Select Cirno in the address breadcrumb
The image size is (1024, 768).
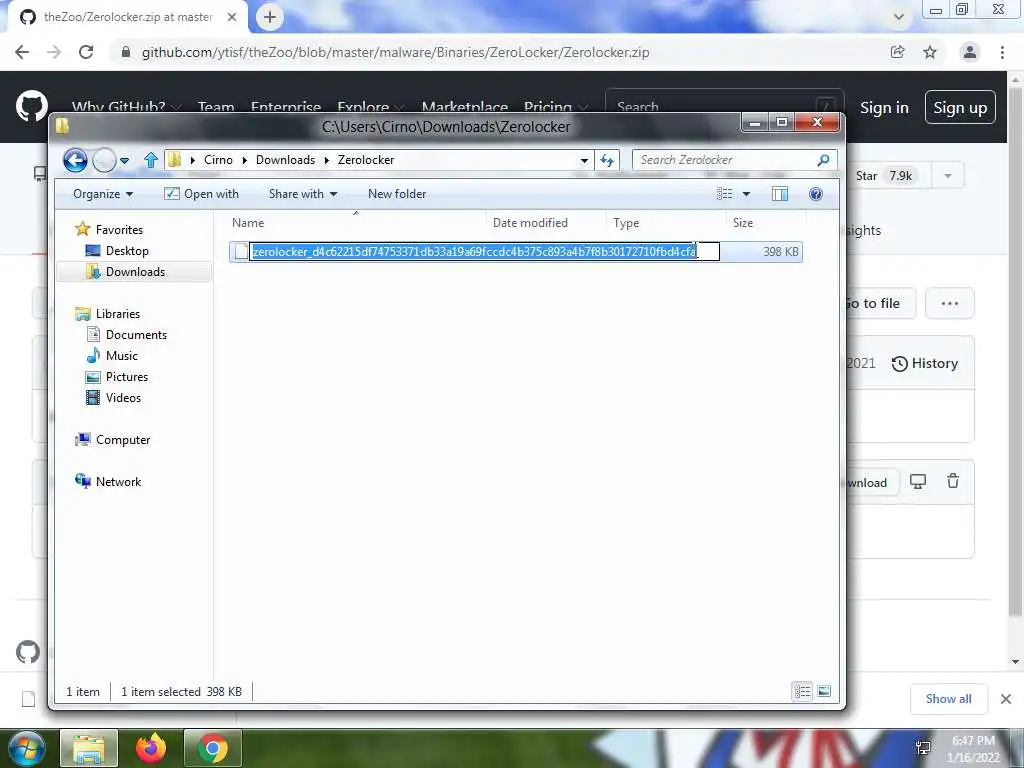(x=218, y=160)
